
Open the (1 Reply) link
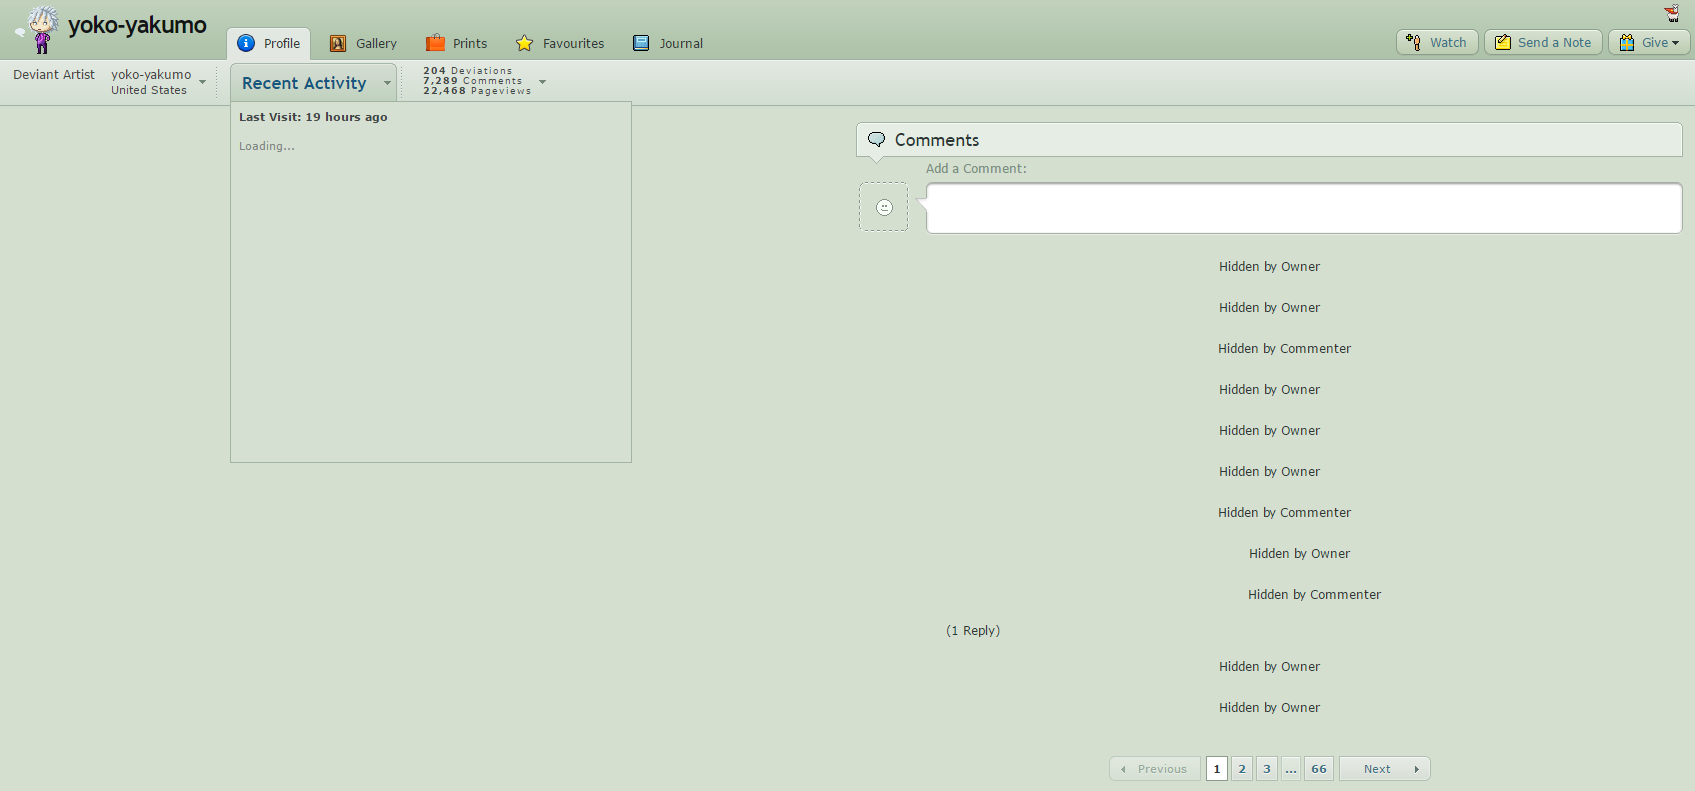click(x=973, y=630)
